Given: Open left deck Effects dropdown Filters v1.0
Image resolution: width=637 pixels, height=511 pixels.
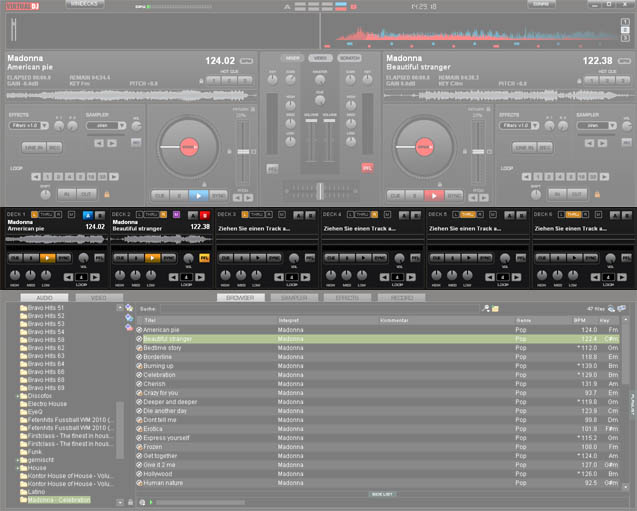Looking at the screenshot, I should 28,126.
